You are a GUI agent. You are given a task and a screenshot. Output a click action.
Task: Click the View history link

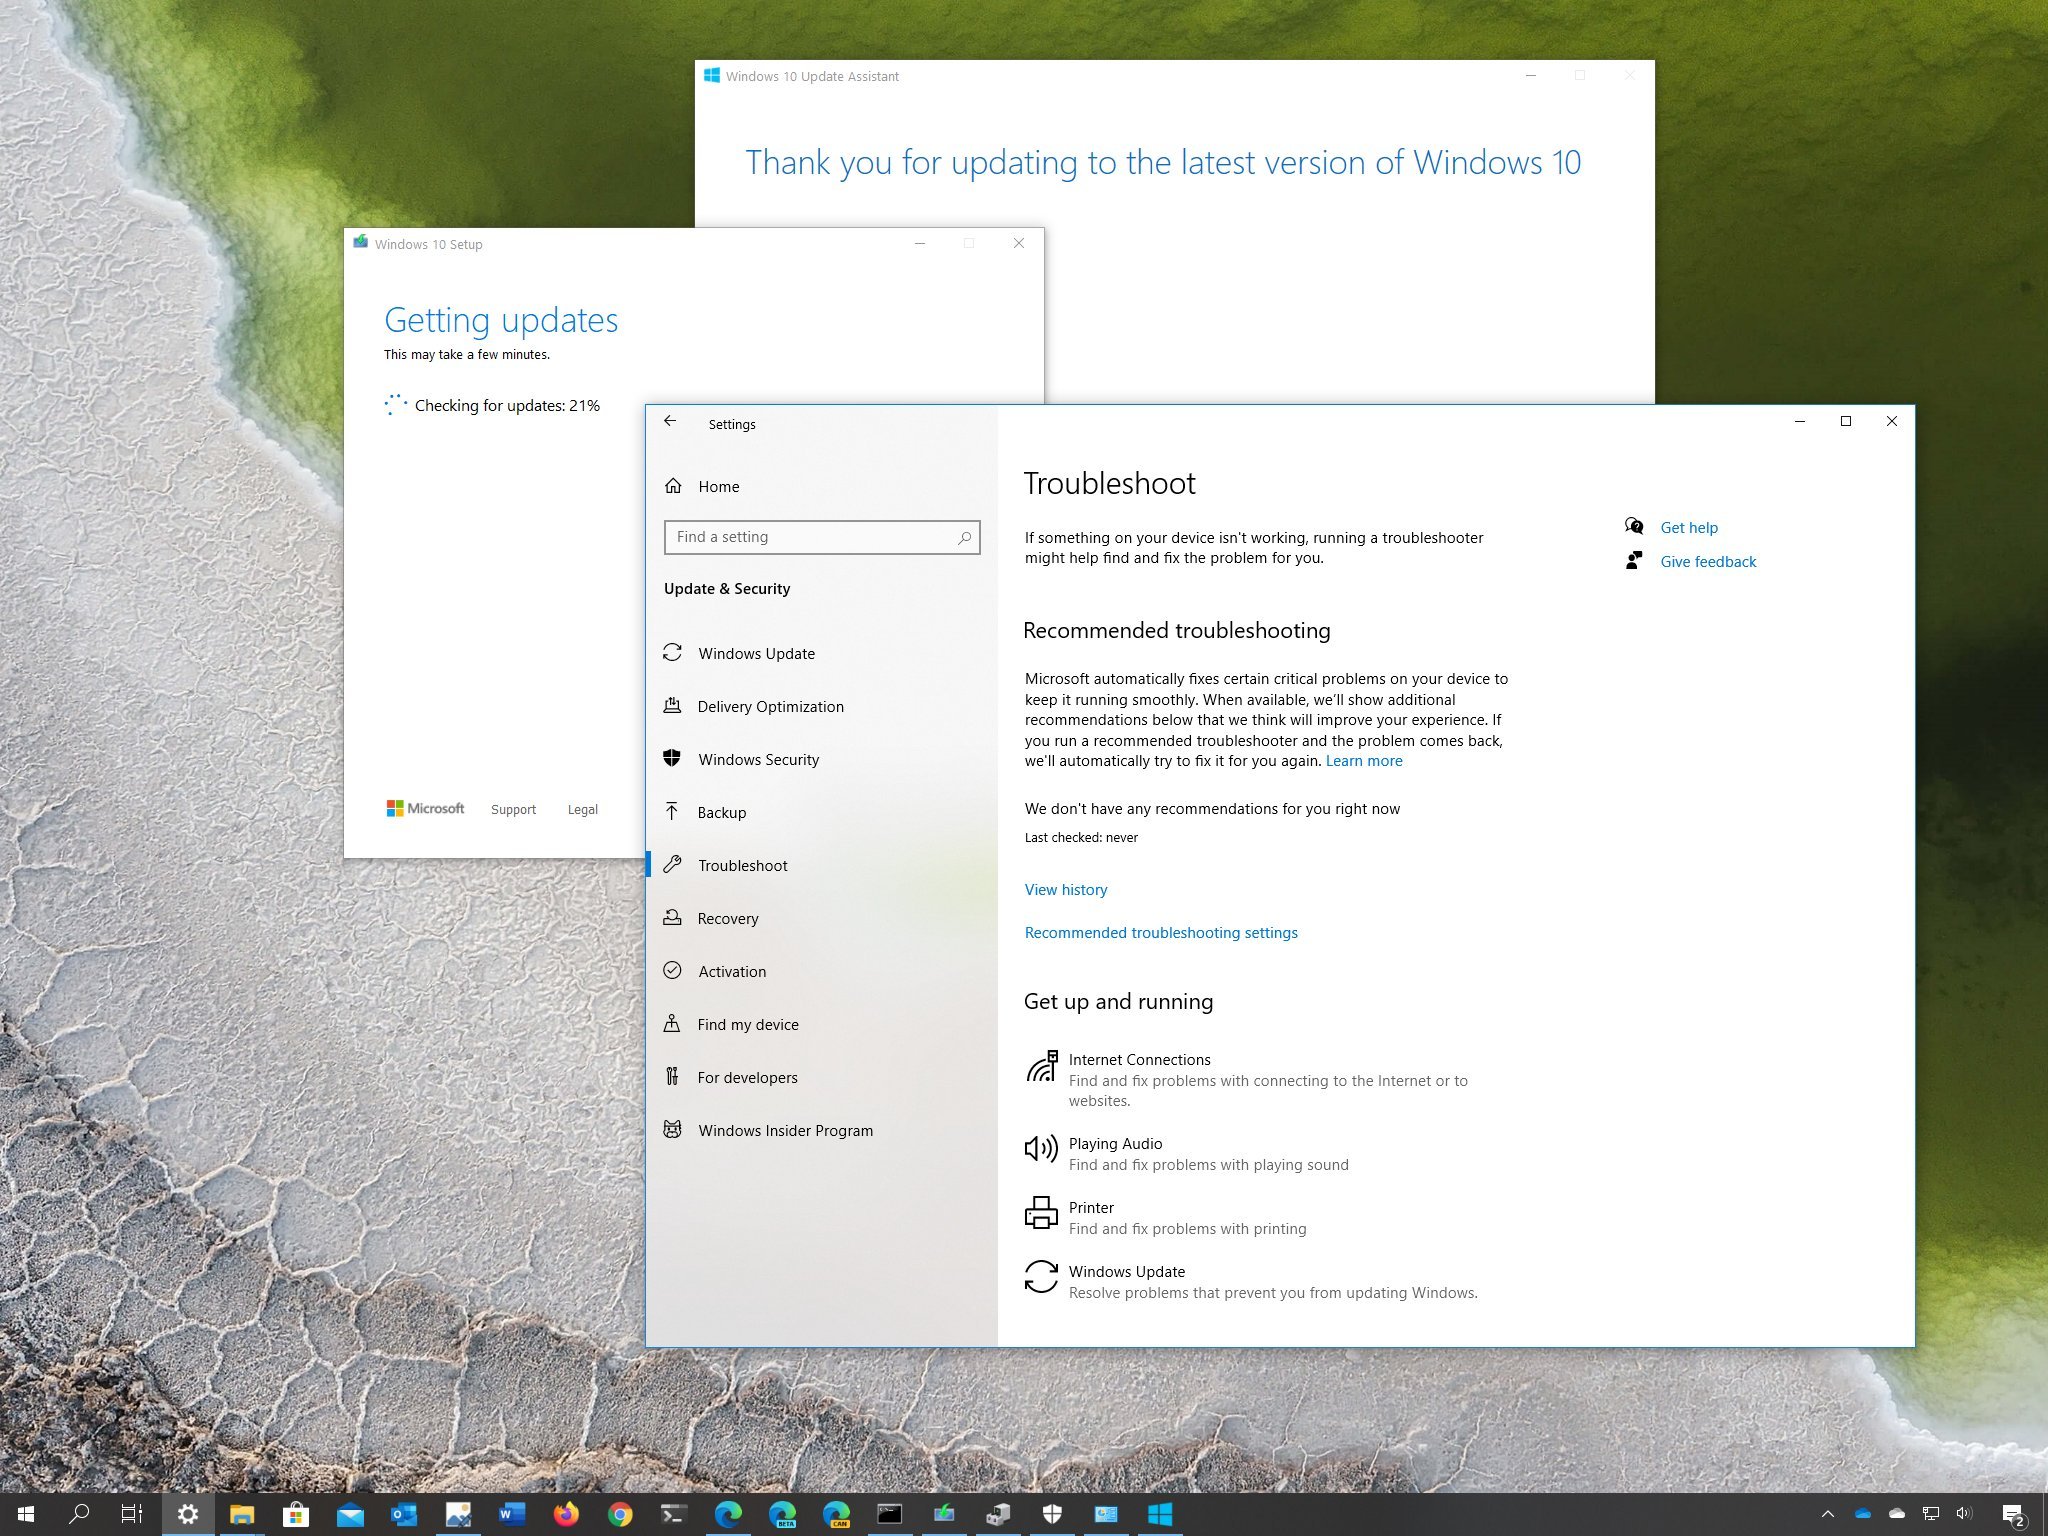coord(1066,887)
